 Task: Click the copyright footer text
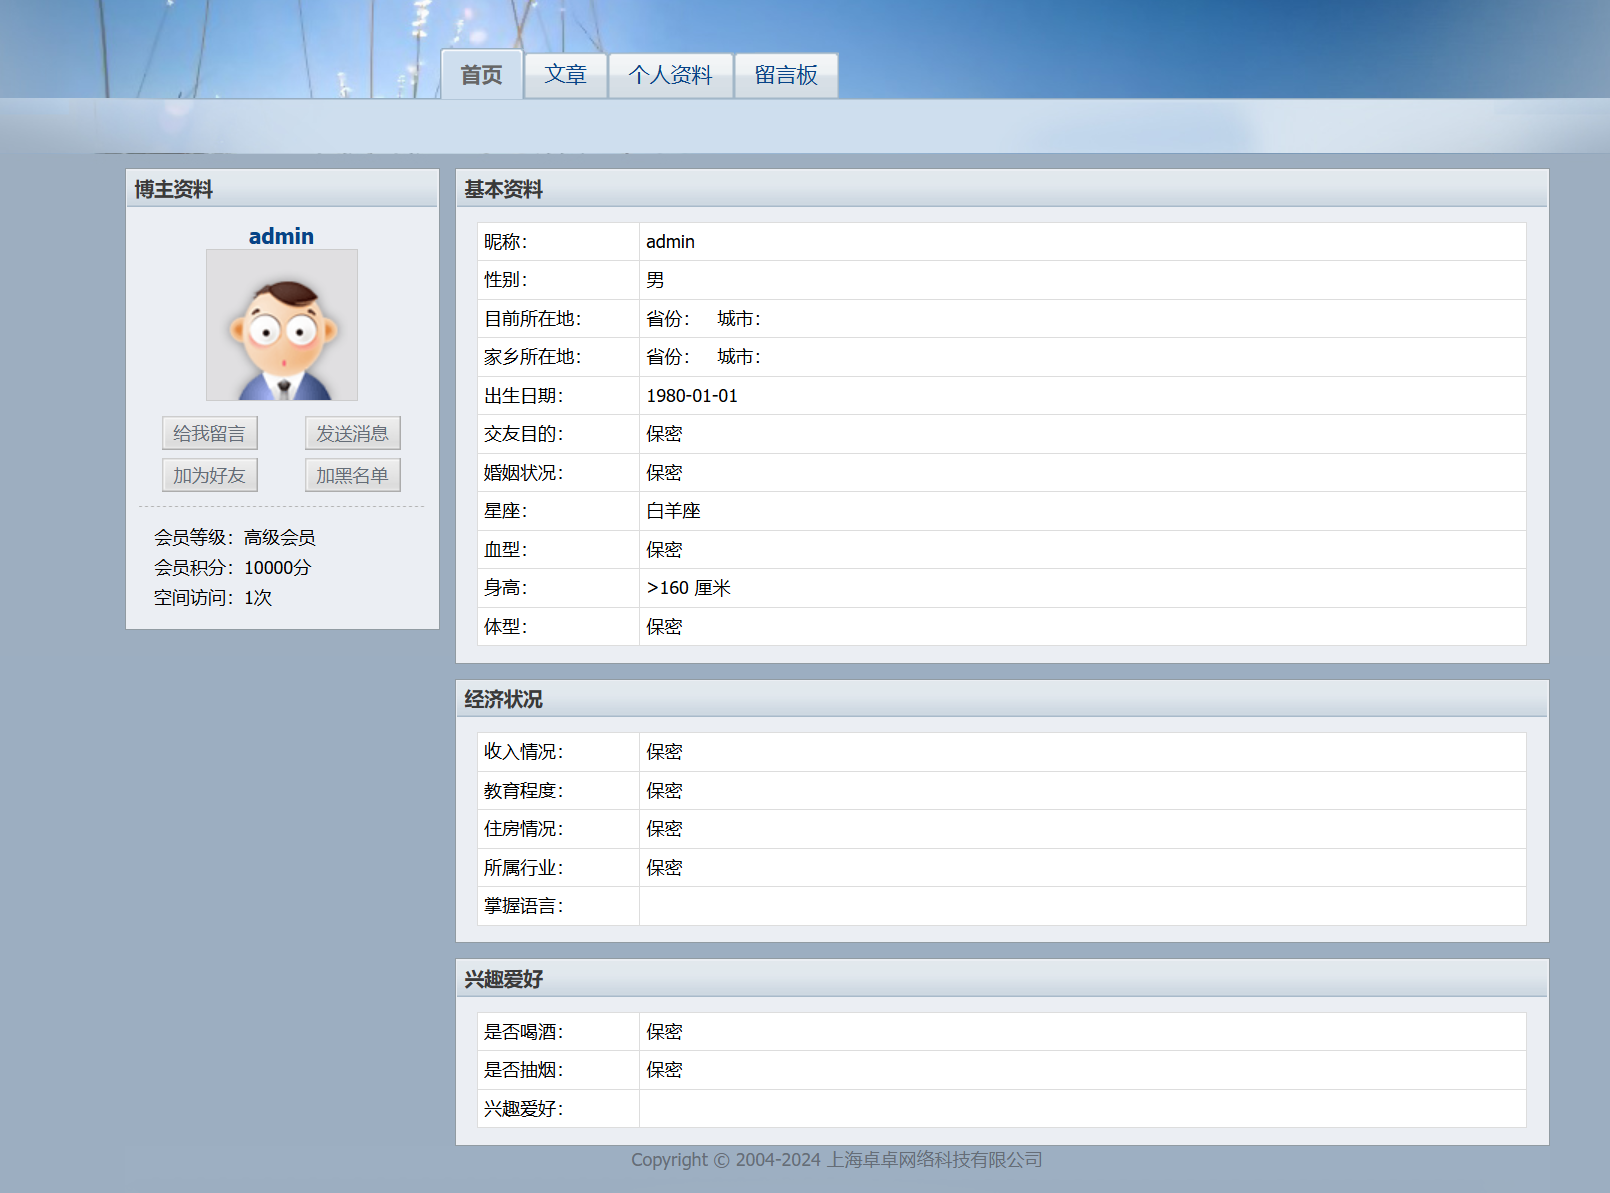[836, 1160]
